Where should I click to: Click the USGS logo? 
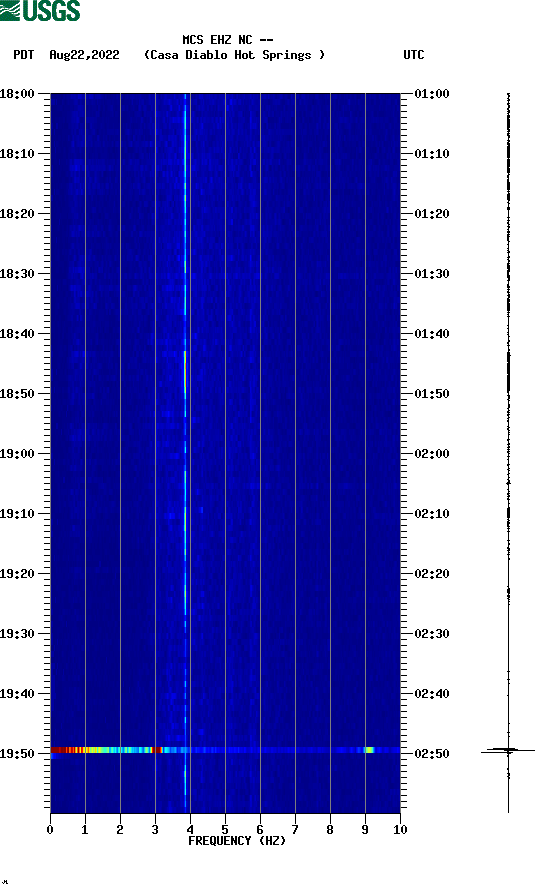40,10
